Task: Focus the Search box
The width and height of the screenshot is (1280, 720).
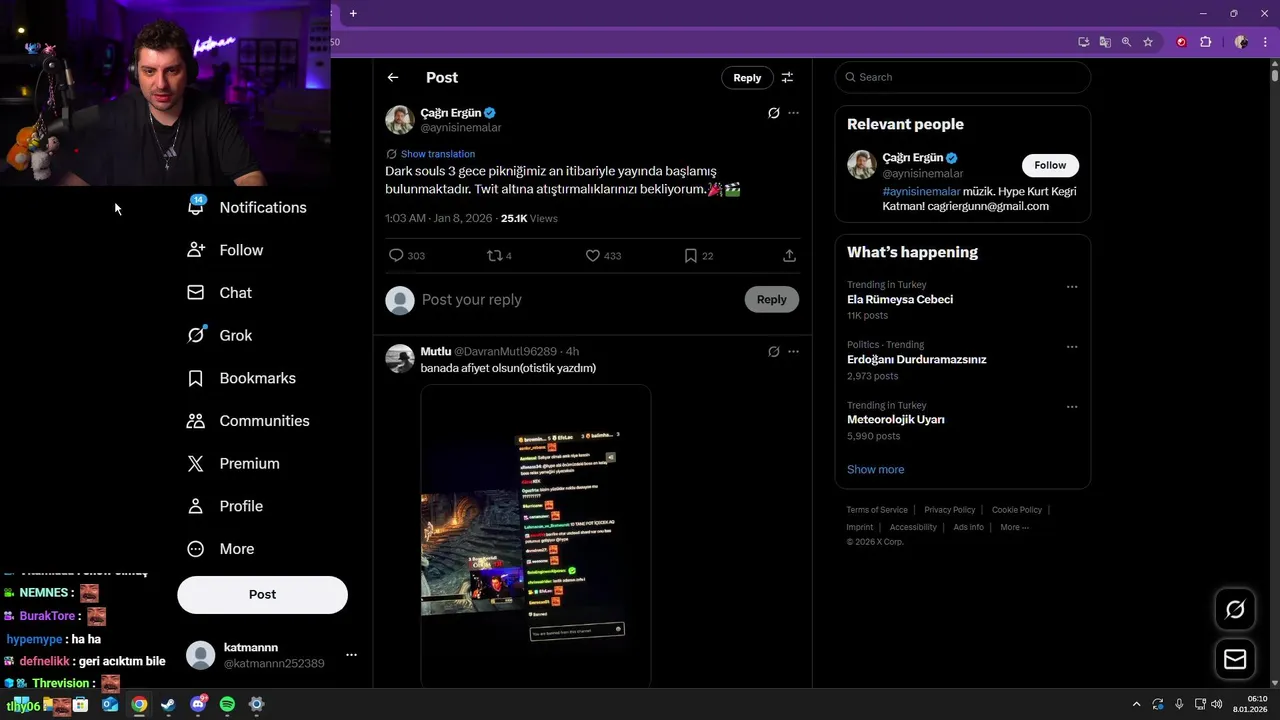Action: [962, 77]
